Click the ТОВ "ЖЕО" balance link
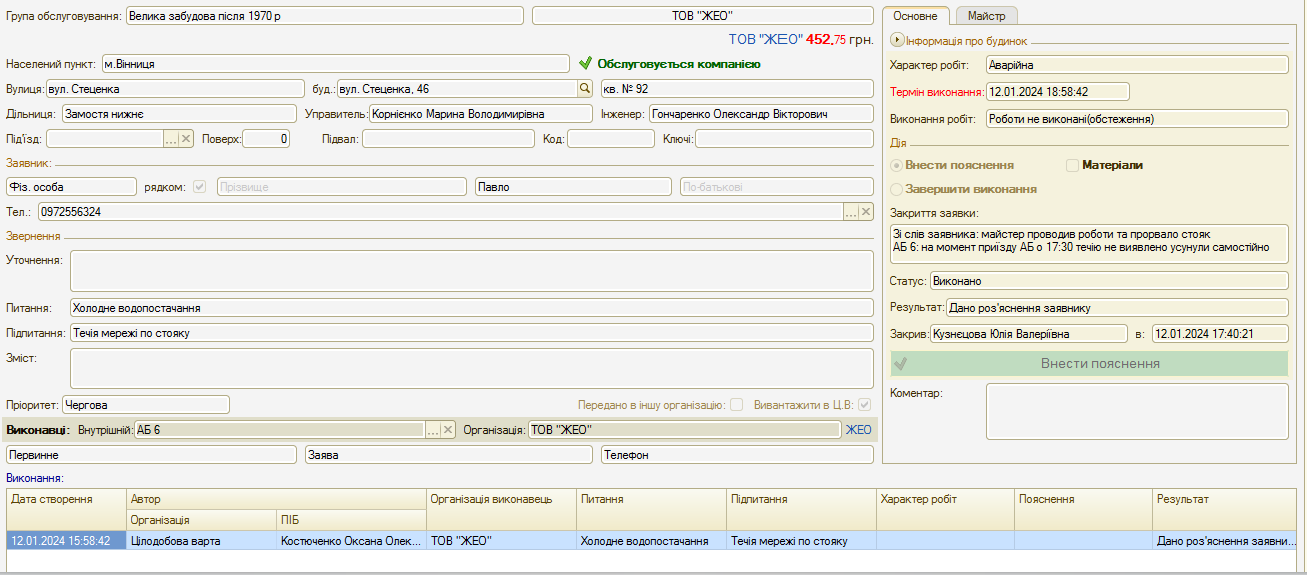The image size is (1307, 575). (765, 40)
